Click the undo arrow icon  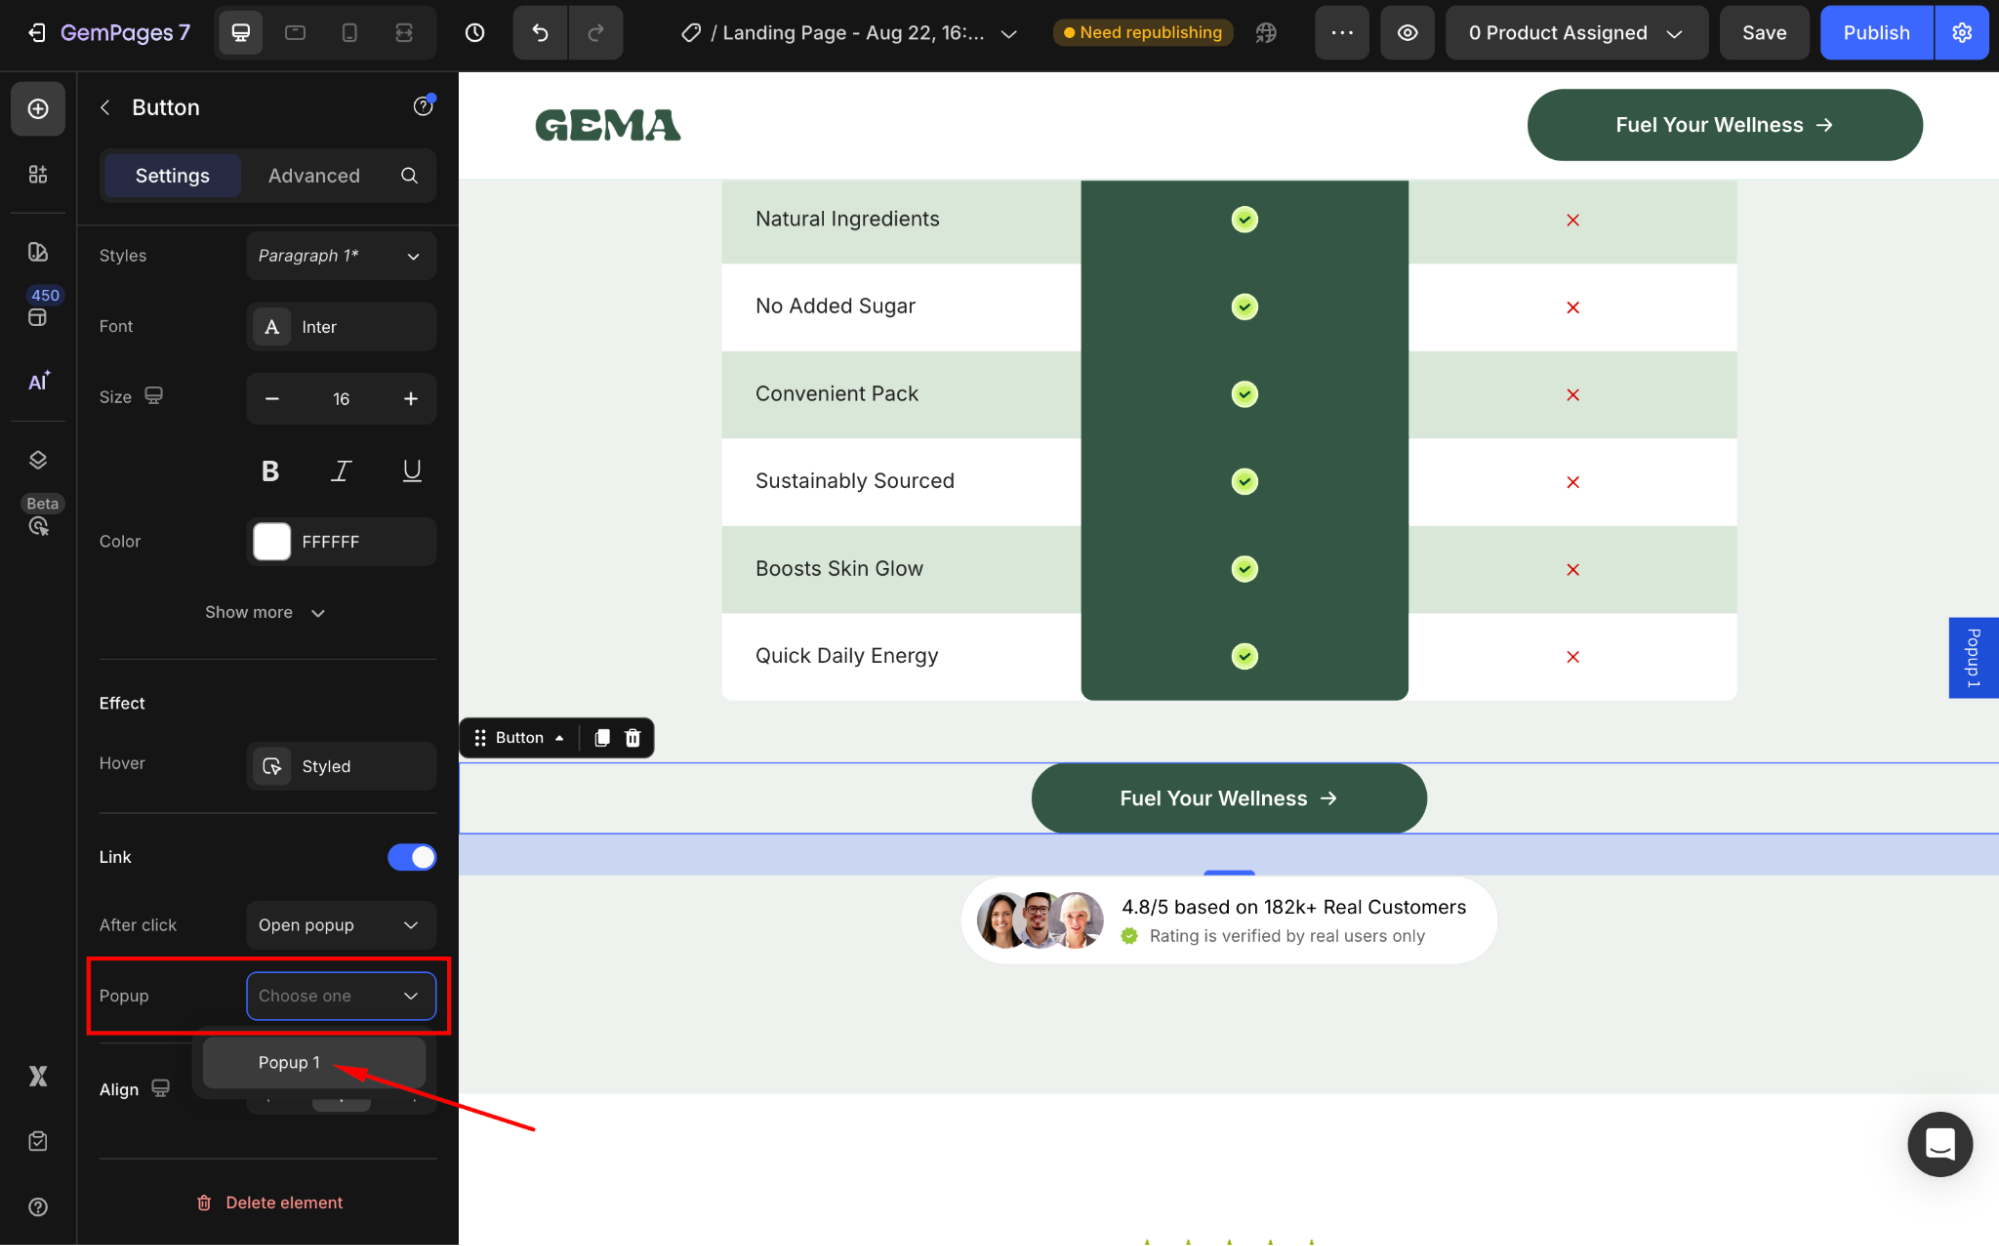click(x=540, y=33)
